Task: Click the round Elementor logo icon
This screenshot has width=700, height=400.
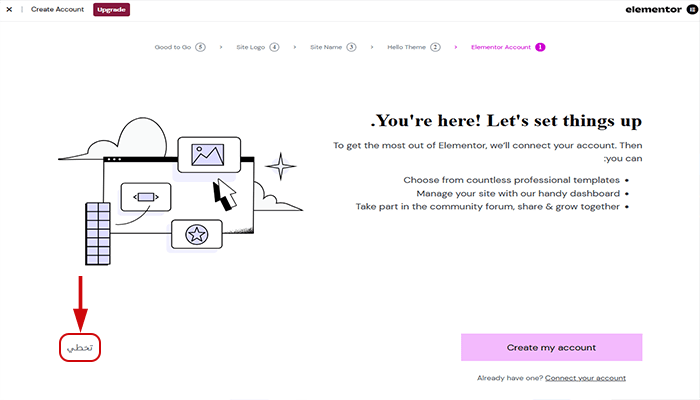Action: pos(690,10)
